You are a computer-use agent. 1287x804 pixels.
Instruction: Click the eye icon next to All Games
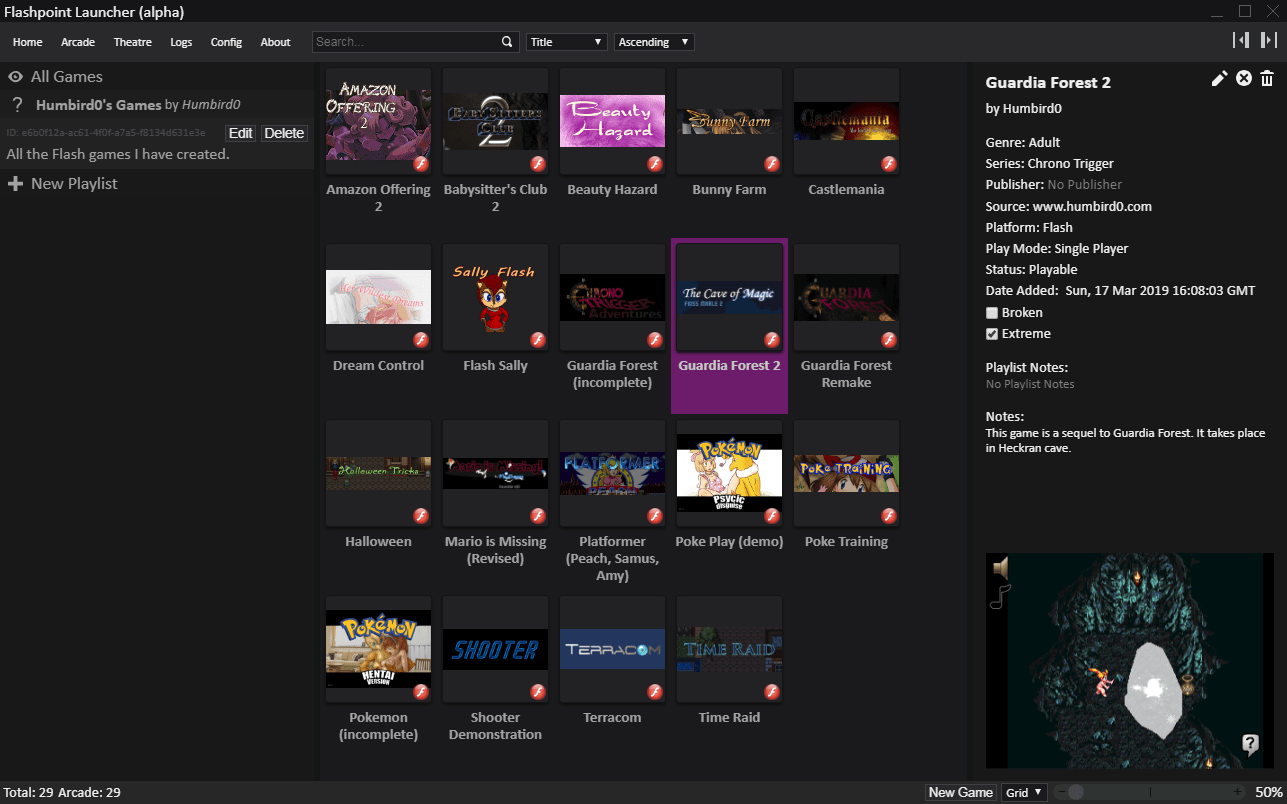pyautogui.click(x=16, y=77)
